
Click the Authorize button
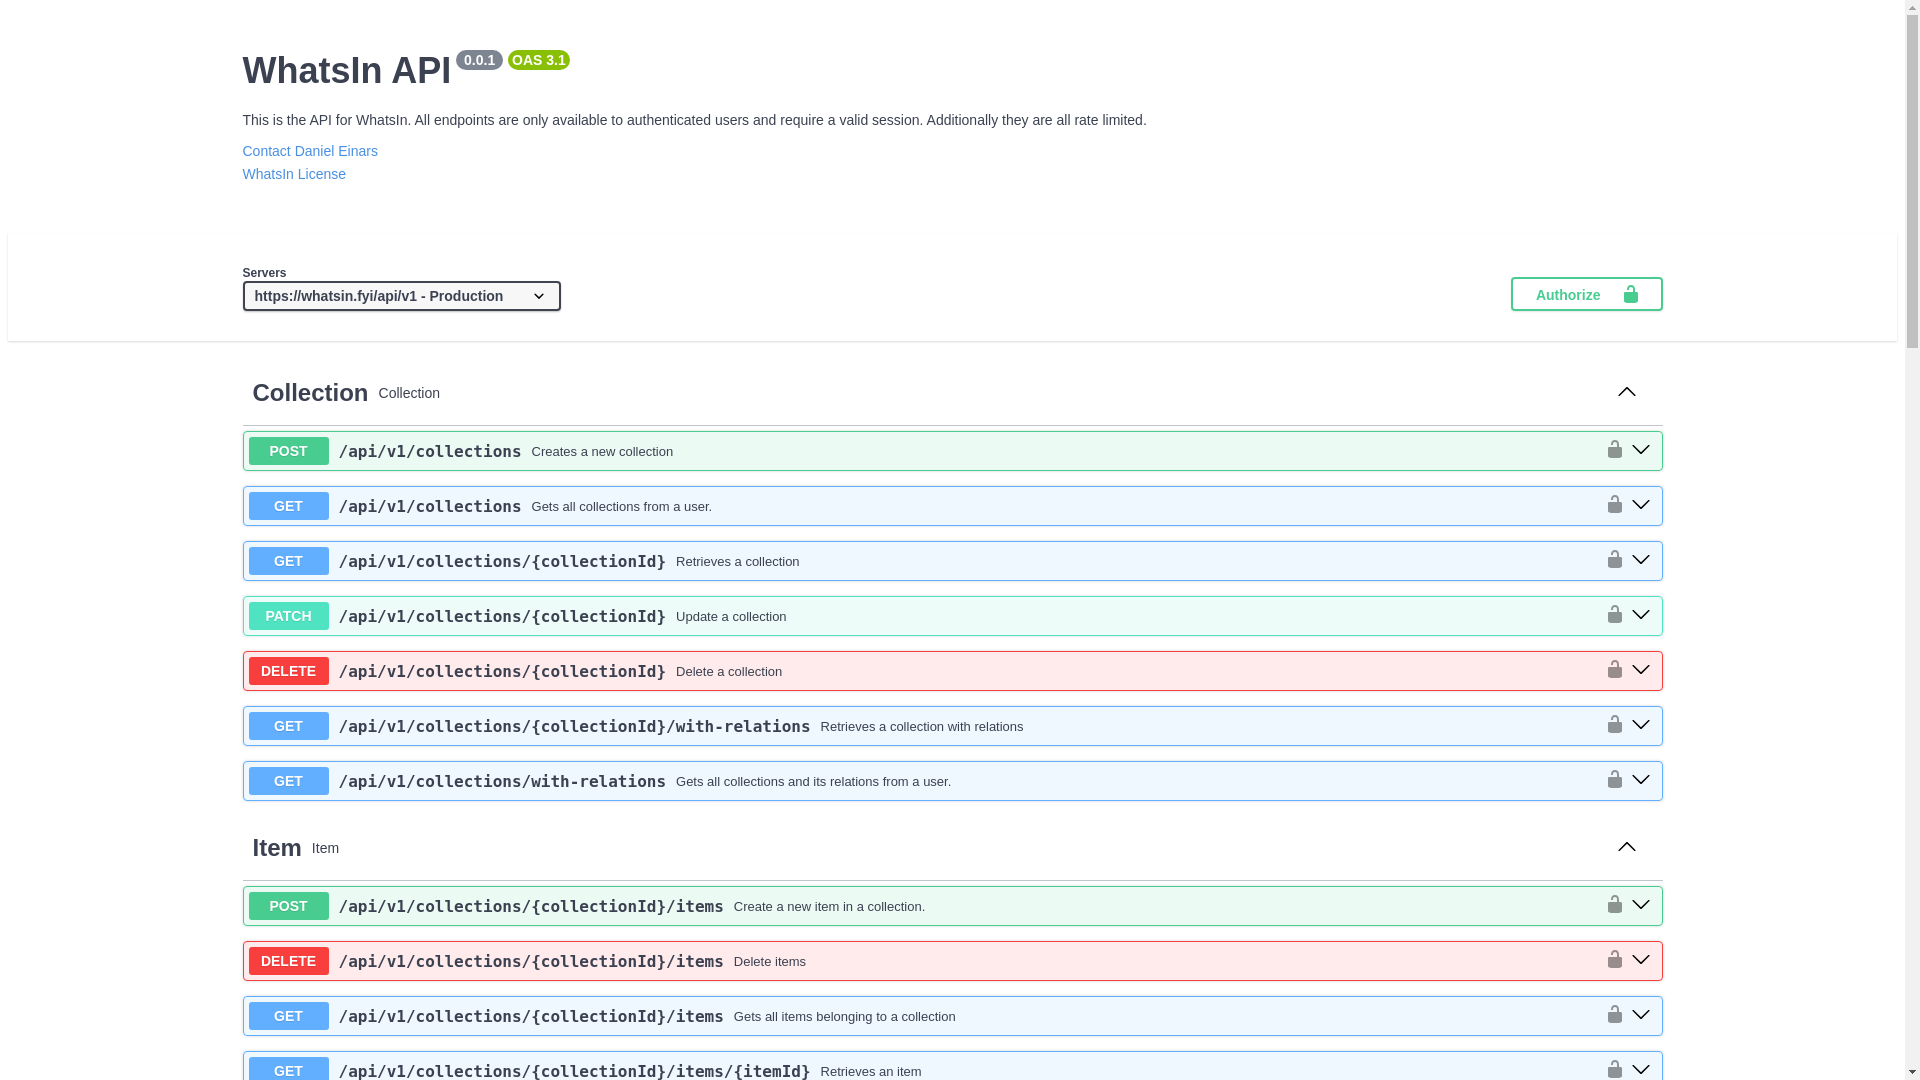pos(1586,294)
